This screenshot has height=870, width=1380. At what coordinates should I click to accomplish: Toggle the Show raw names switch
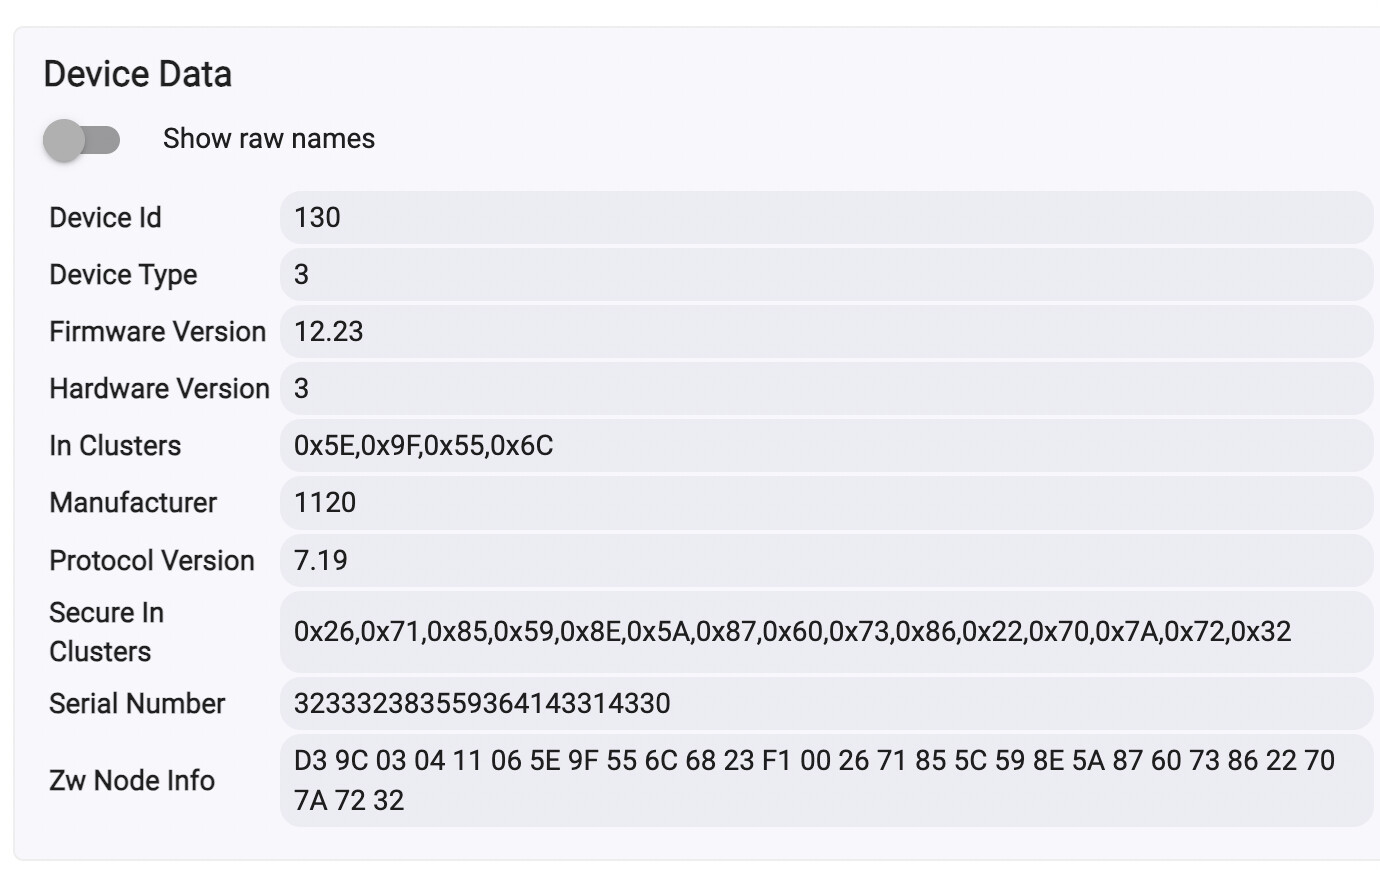point(82,140)
